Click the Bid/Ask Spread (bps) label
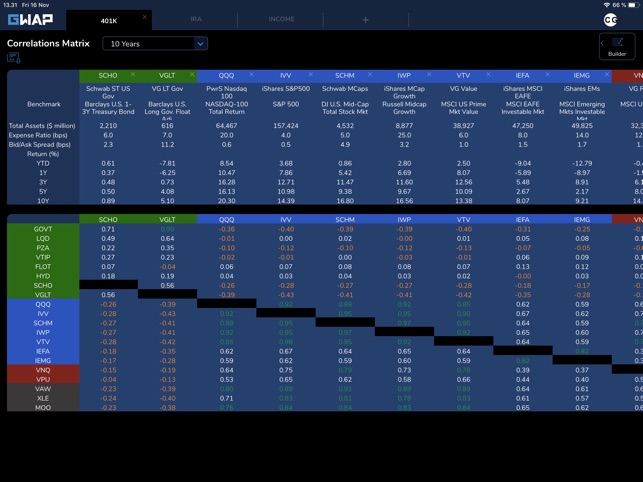 (40, 144)
